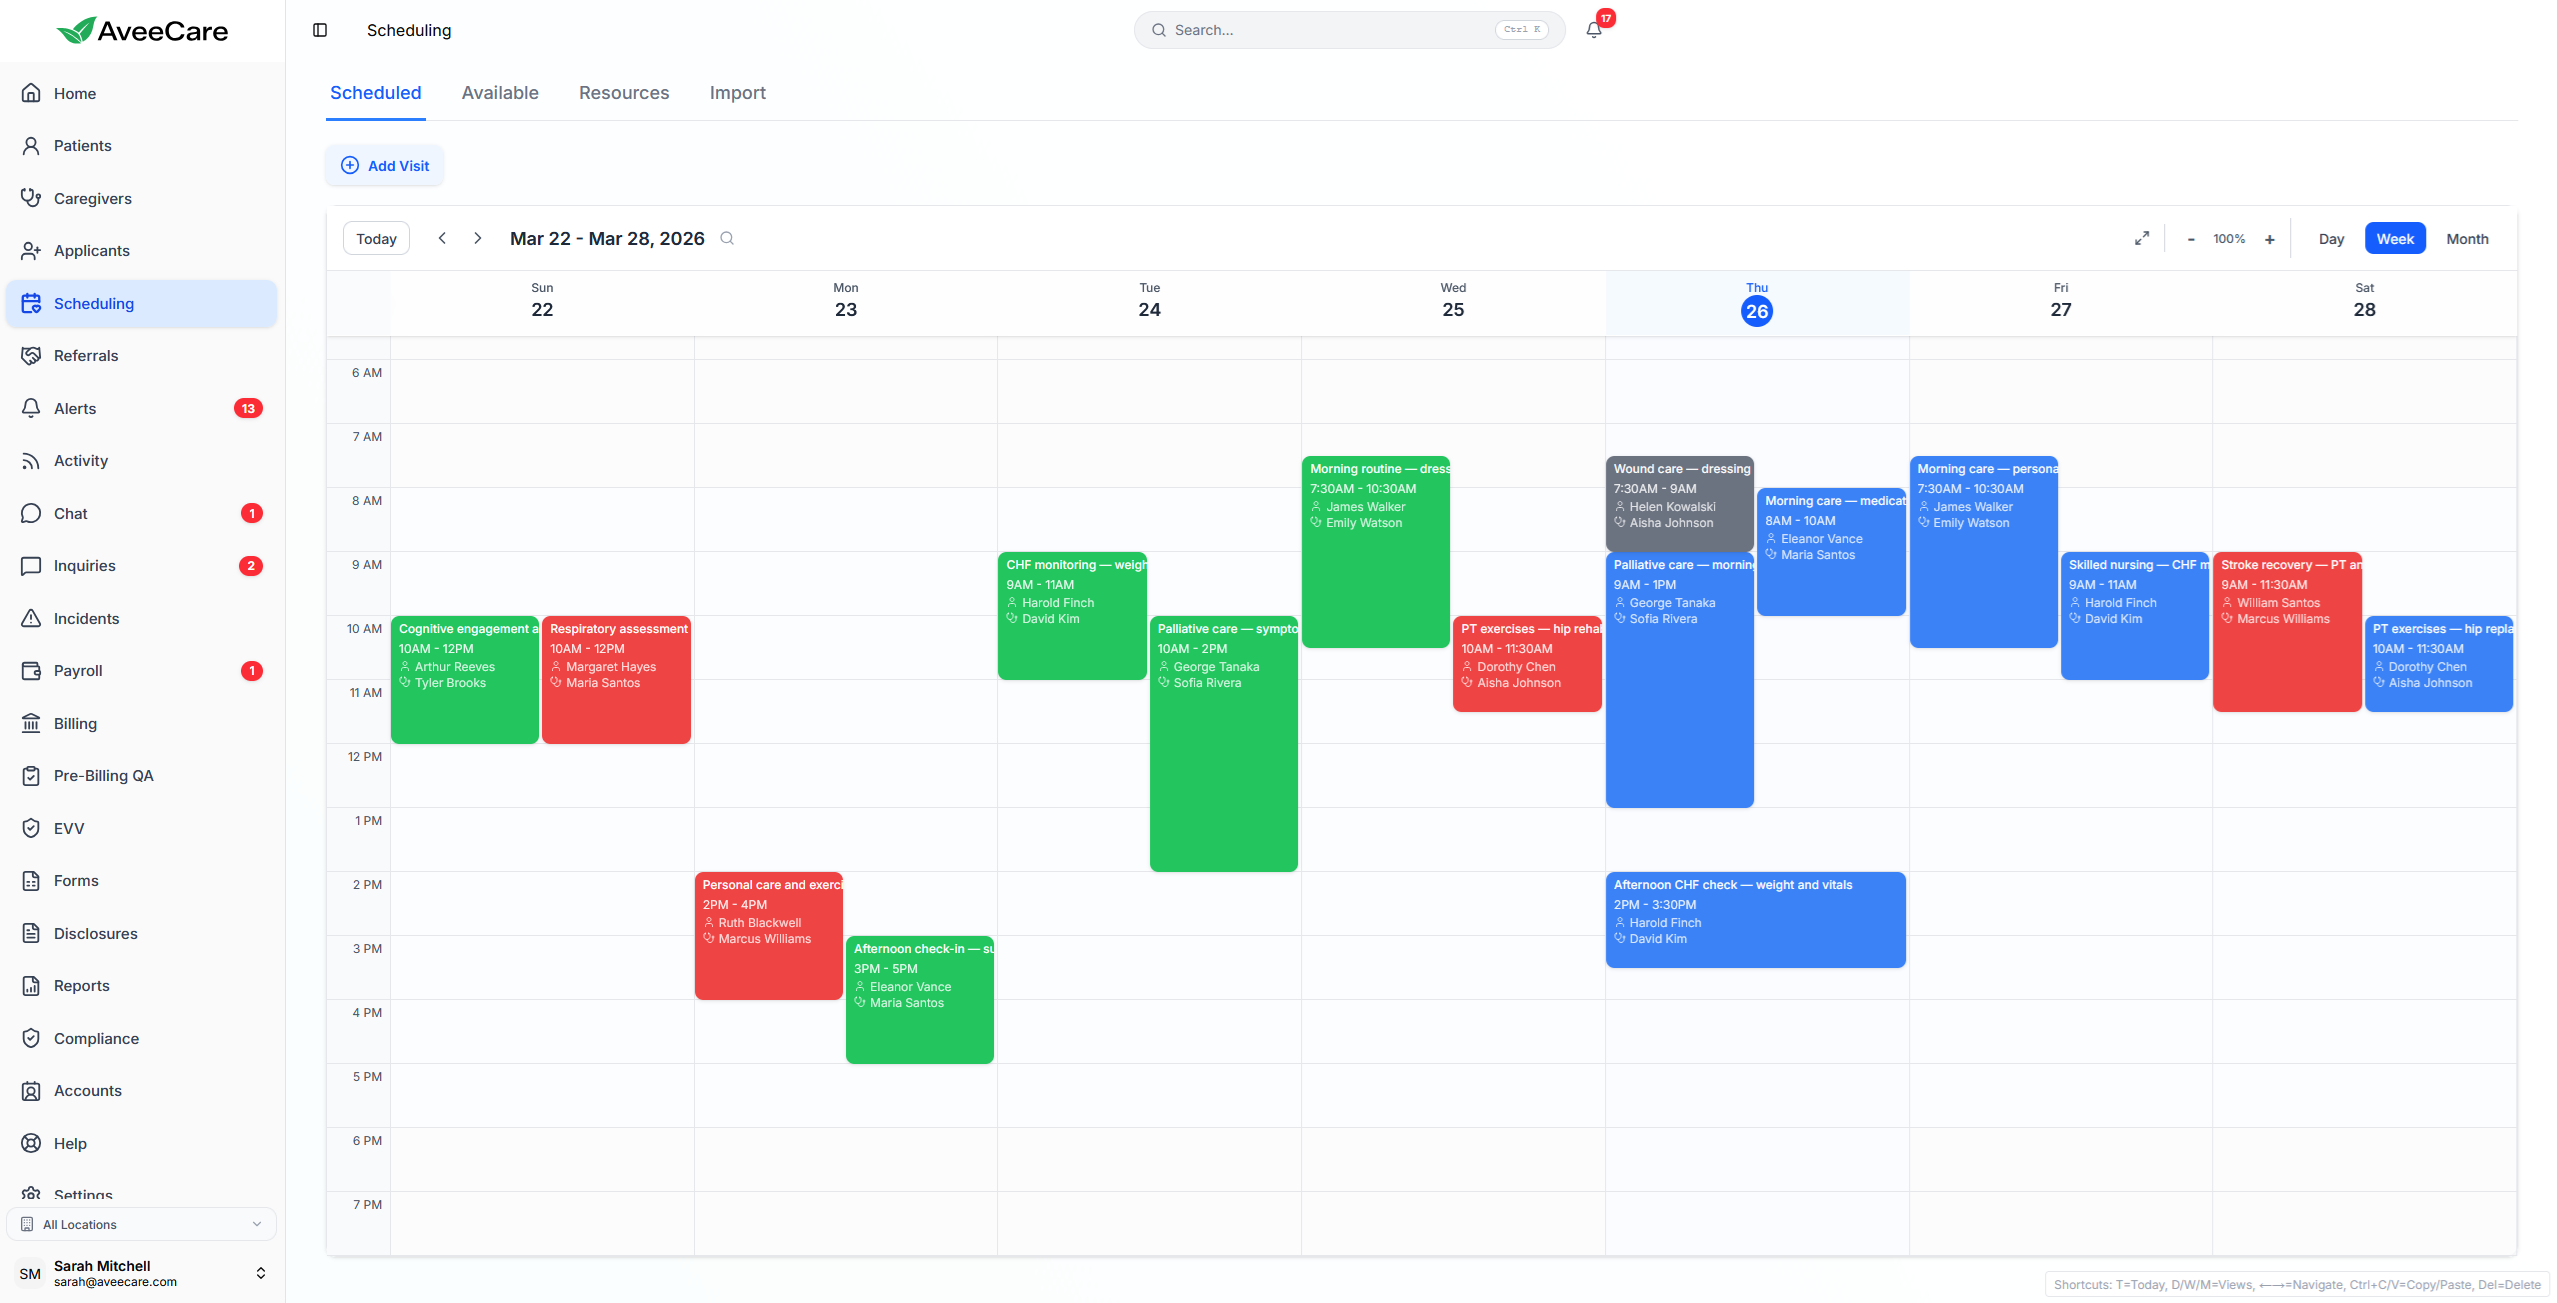Screen dimensions: 2557x1303
Task: Open the Resources tab
Action: 624,93
